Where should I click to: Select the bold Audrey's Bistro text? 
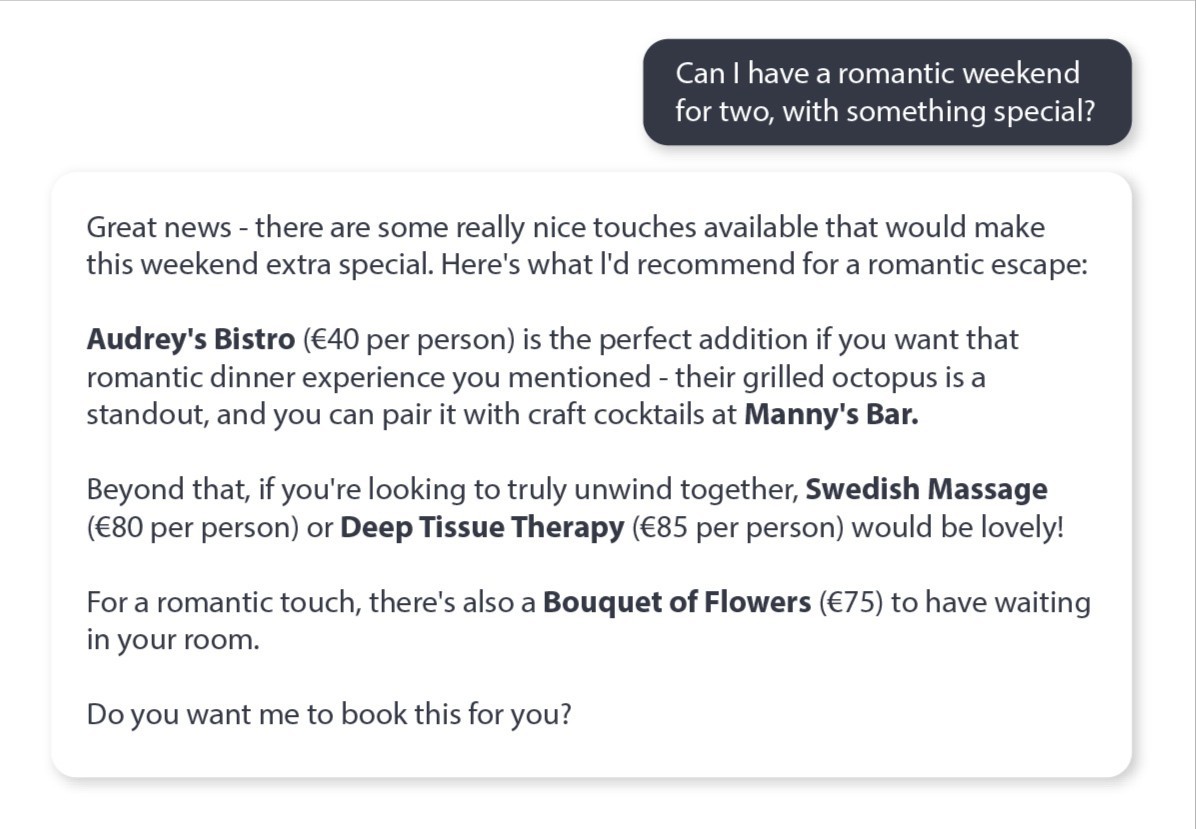(191, 339)
